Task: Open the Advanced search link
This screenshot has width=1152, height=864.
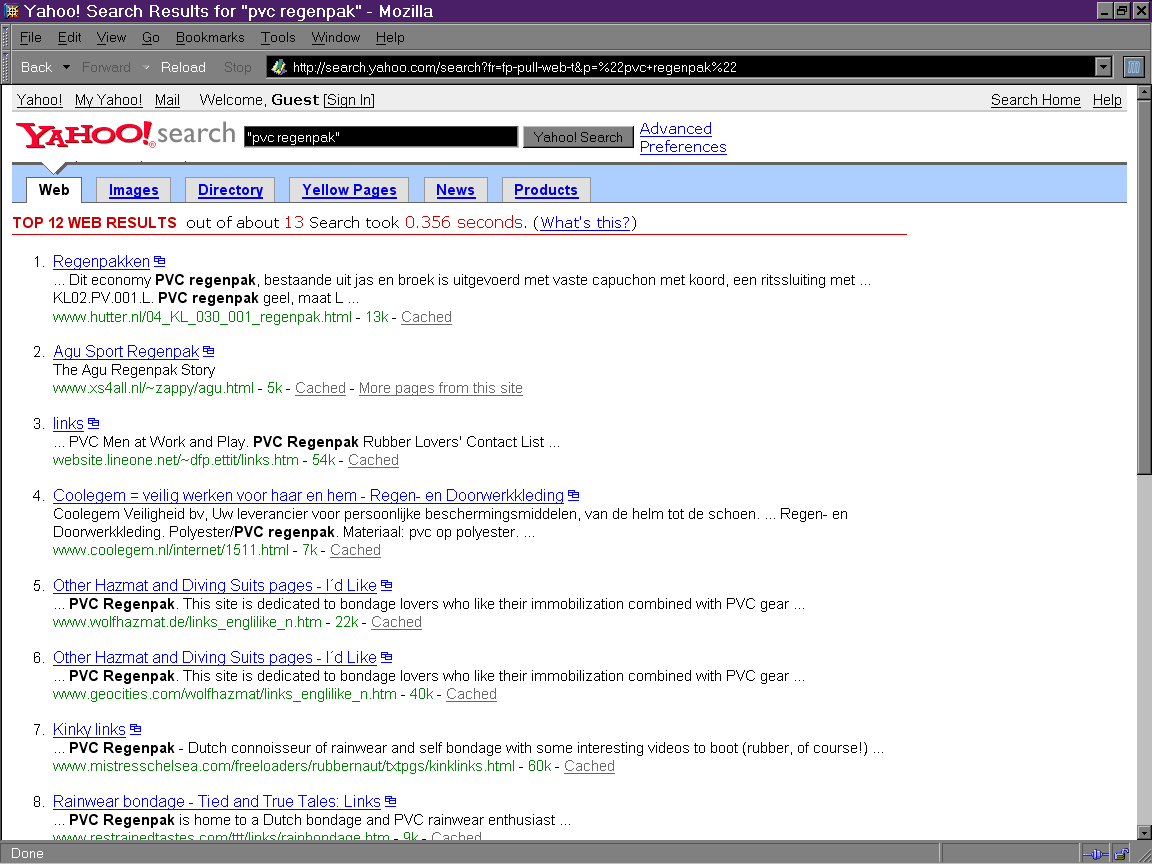Action: (676, 129)
